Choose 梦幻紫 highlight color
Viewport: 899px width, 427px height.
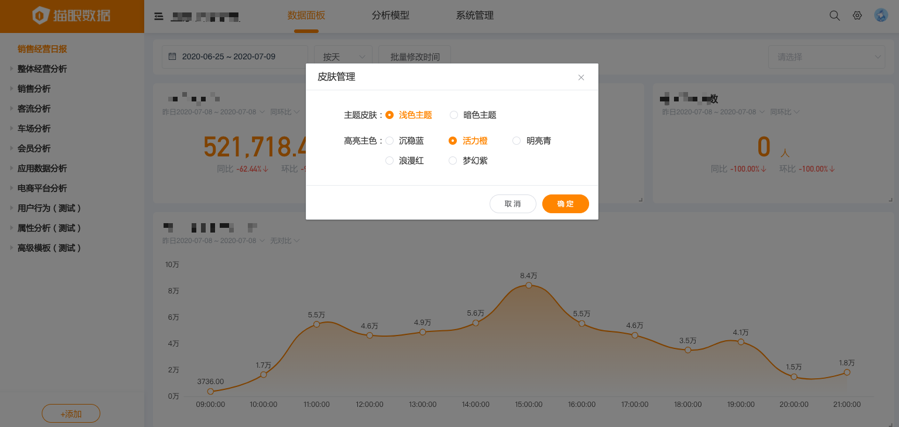click(454, 161)
